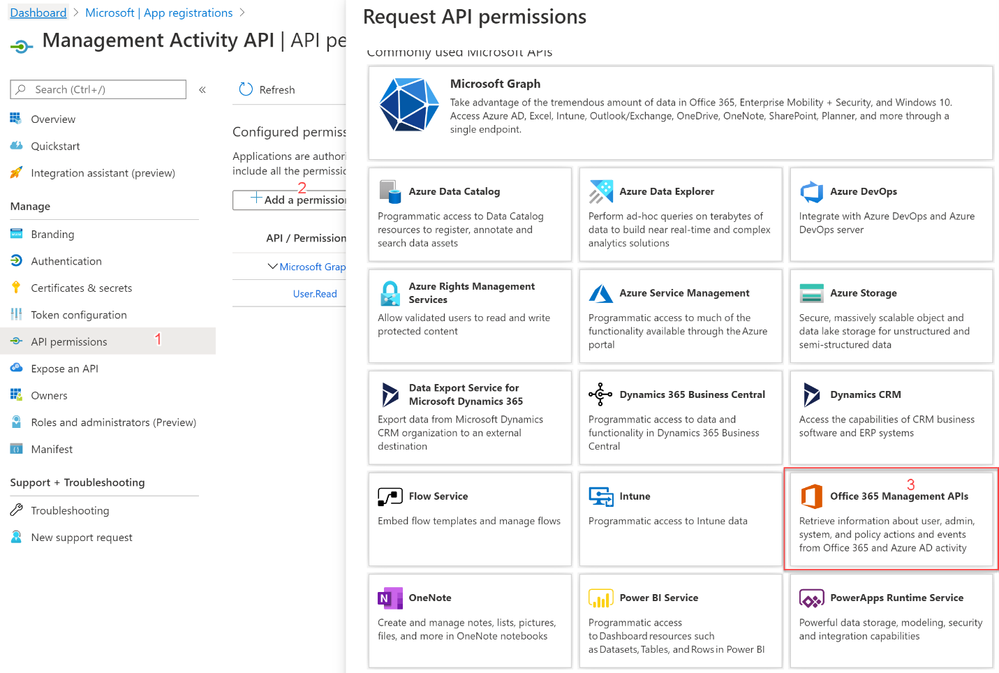Click the Azure Data Catalog icon
This screenshot has width=999, height=673.
click(x=389, y=191)
